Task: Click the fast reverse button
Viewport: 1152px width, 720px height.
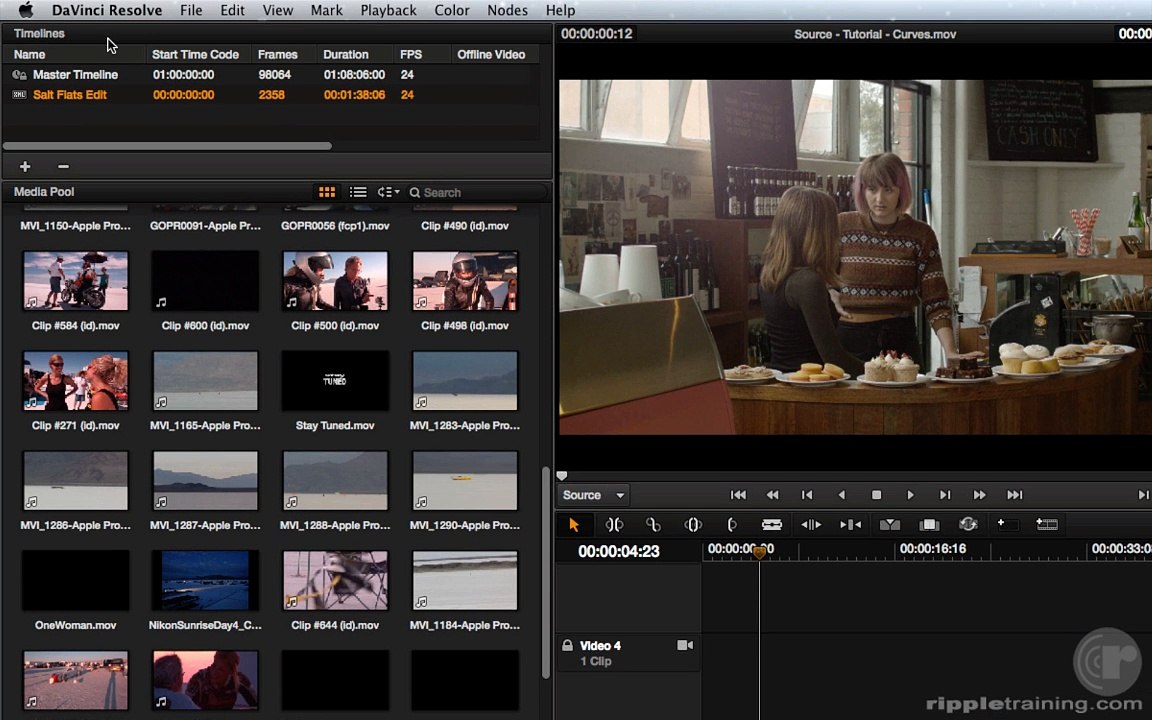Action: (x=772, y=495)
